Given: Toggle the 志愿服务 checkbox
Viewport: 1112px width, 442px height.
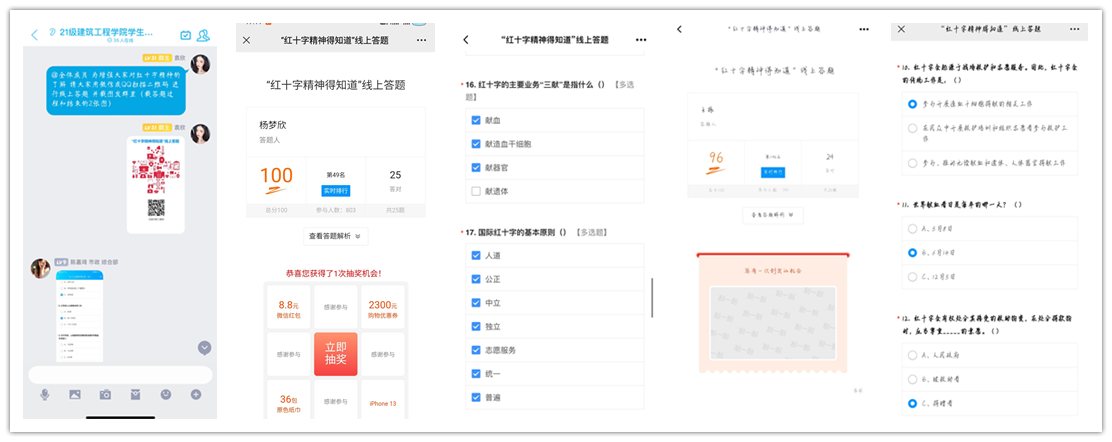Looking at the screenshot, I should point(476,350).
